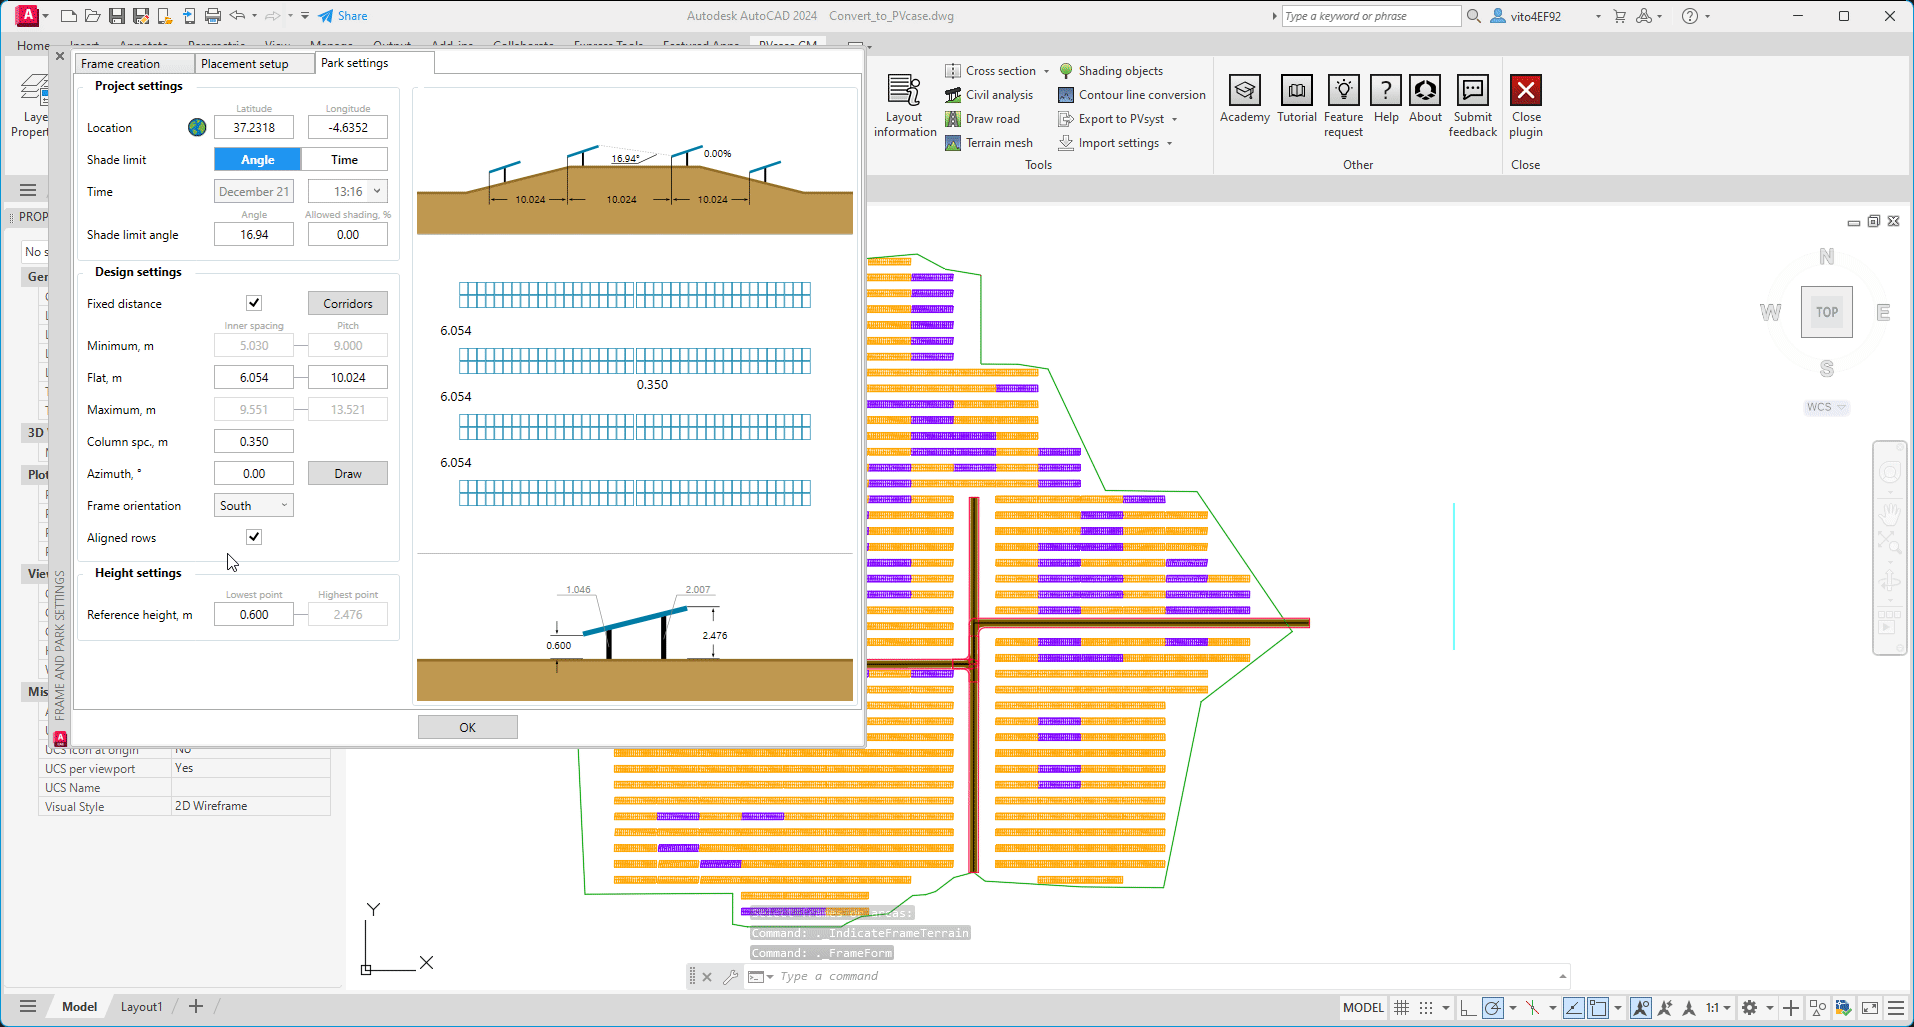Select the Draw road tool
This screenshot has width=1914, height=1027.
point(982,119)
